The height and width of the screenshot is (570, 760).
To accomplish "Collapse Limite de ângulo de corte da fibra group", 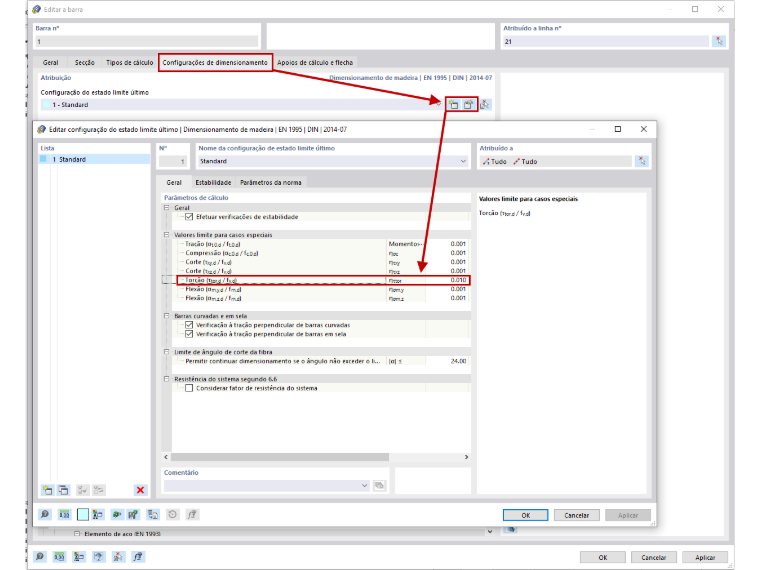I will pyautogui.click(x=166, y=352).
